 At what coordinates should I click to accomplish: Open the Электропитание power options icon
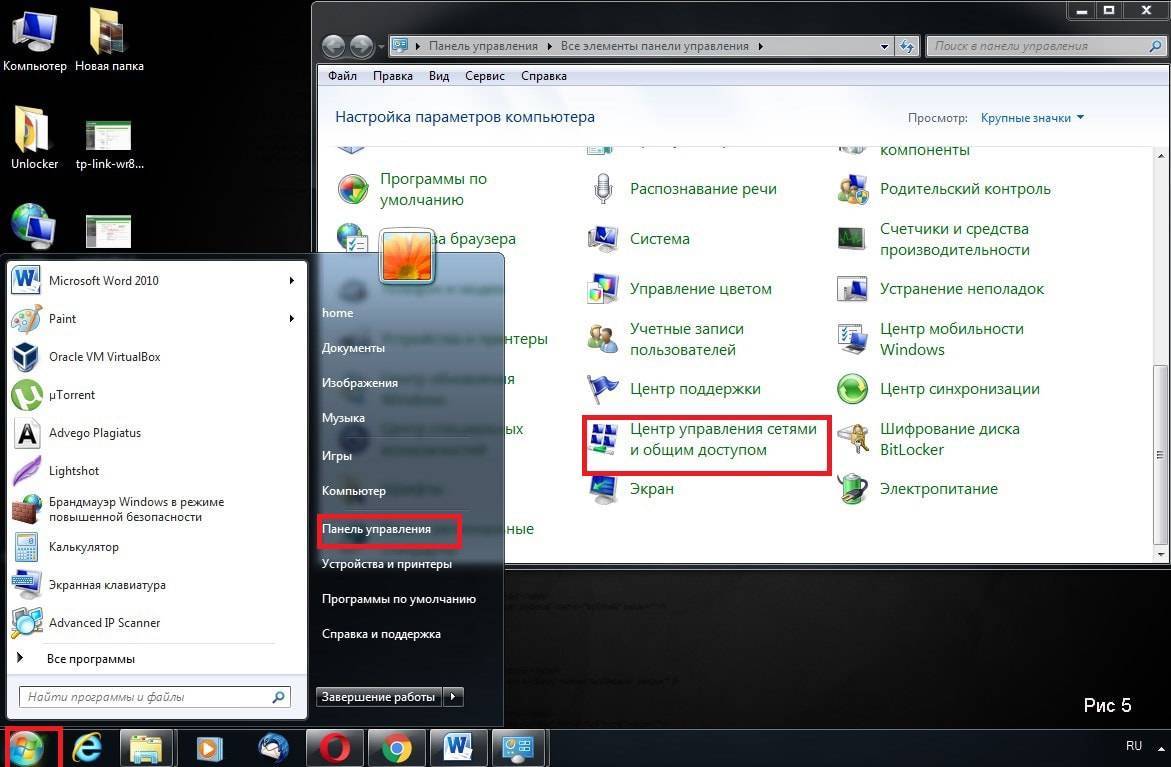point(852,489)
